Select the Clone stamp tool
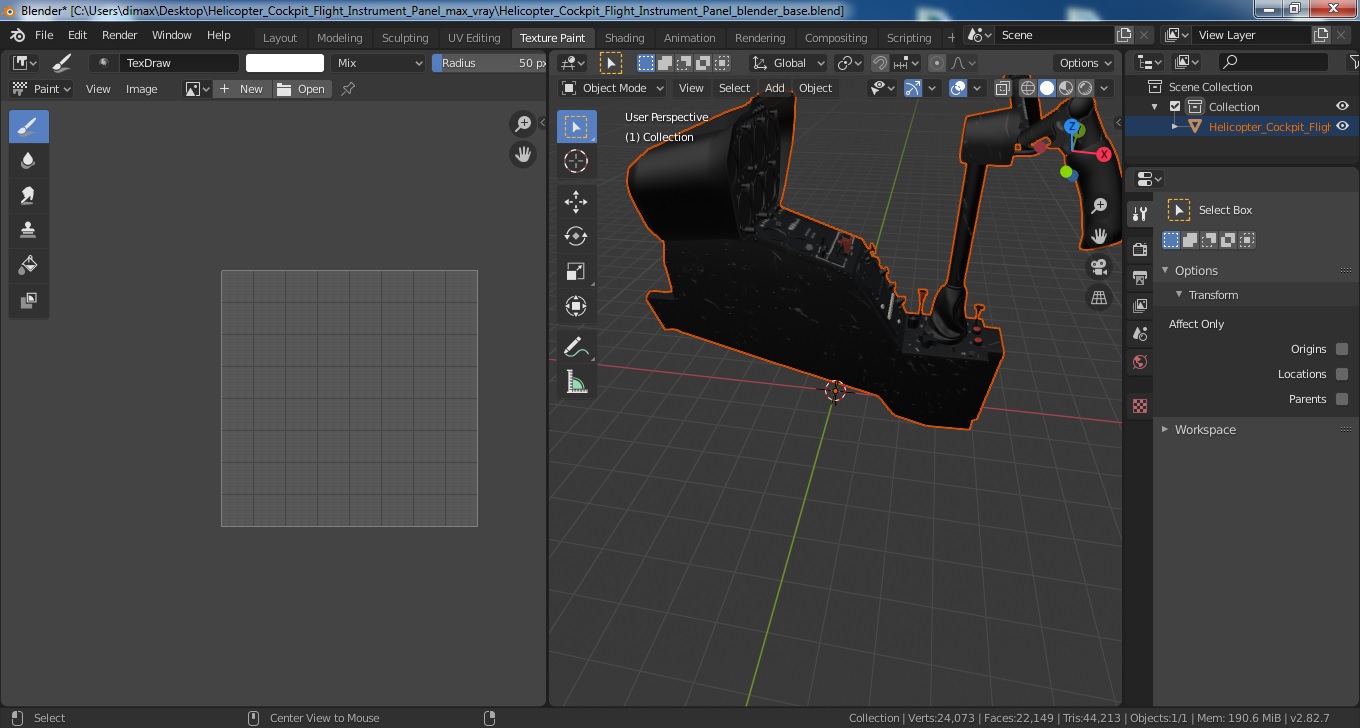The image size is (1360, 728). [x=29, y=231]
